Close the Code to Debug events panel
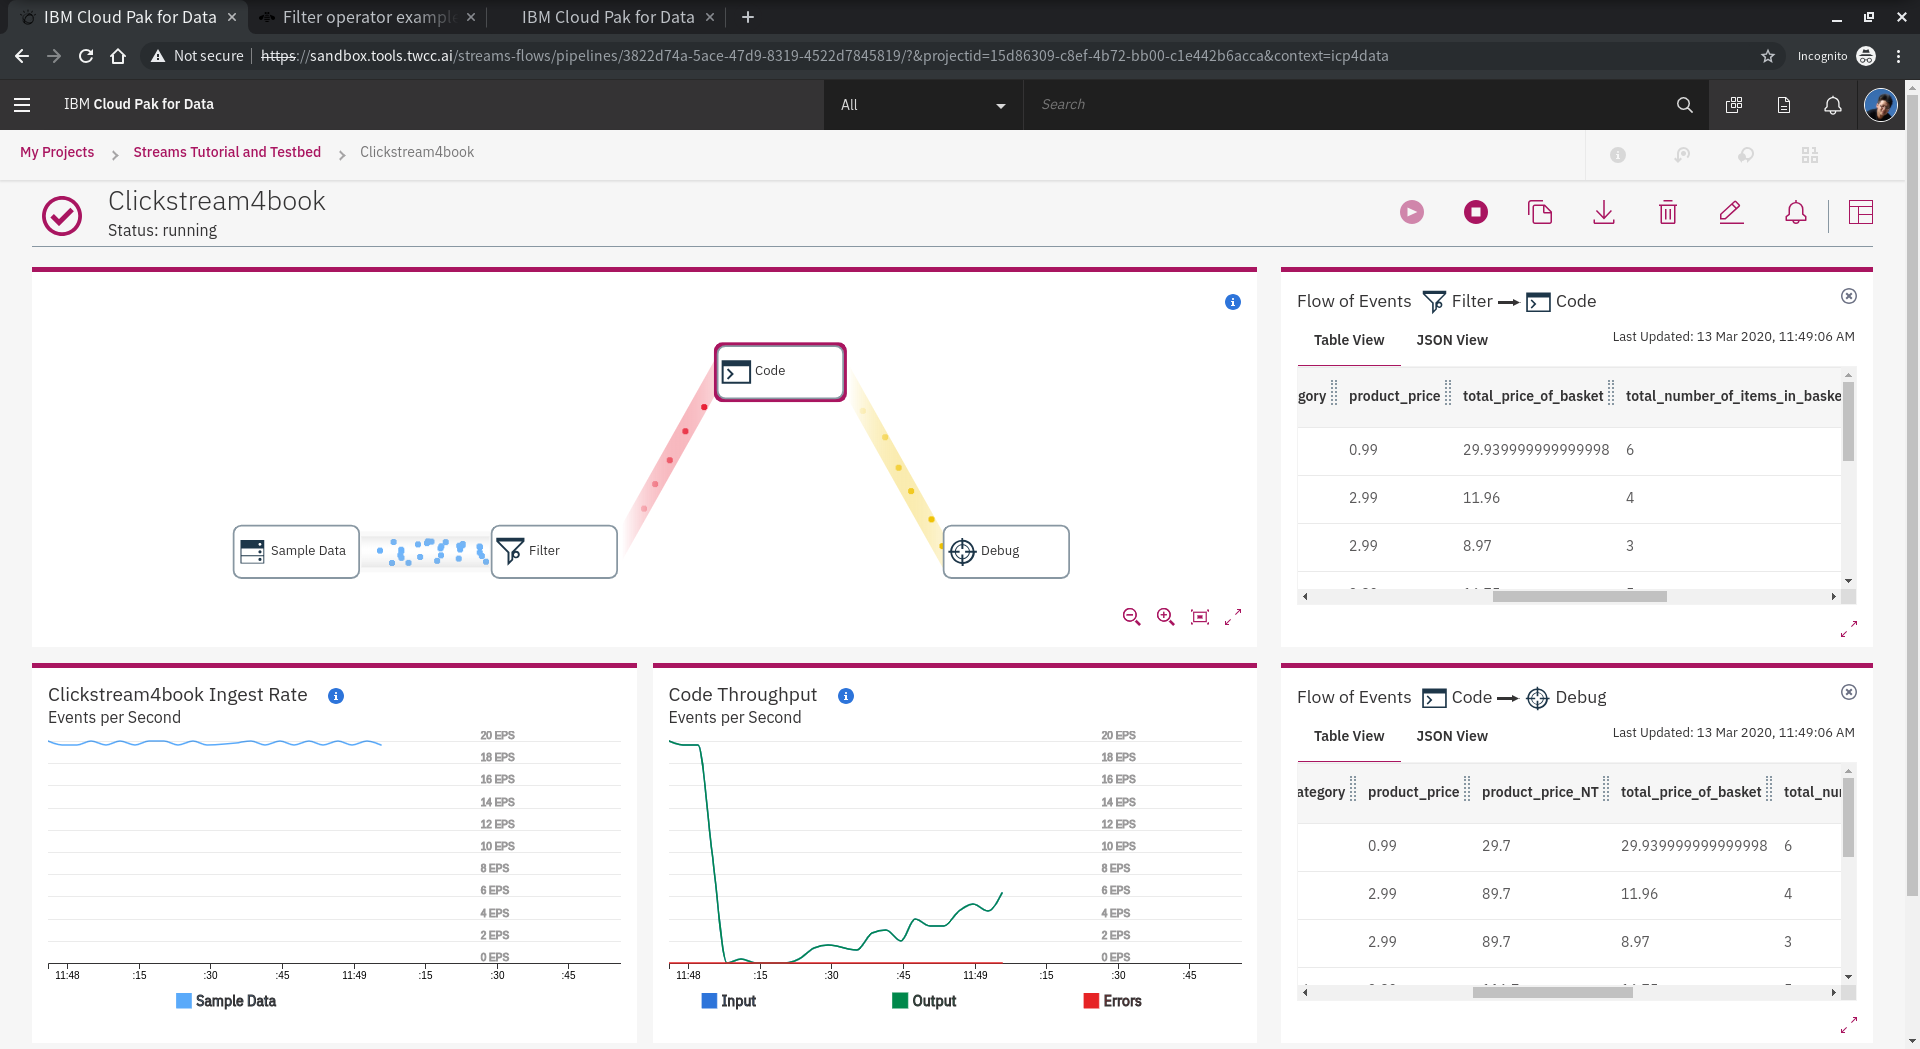Viewport: 1920px width, 1049px height. [1849, 692]
